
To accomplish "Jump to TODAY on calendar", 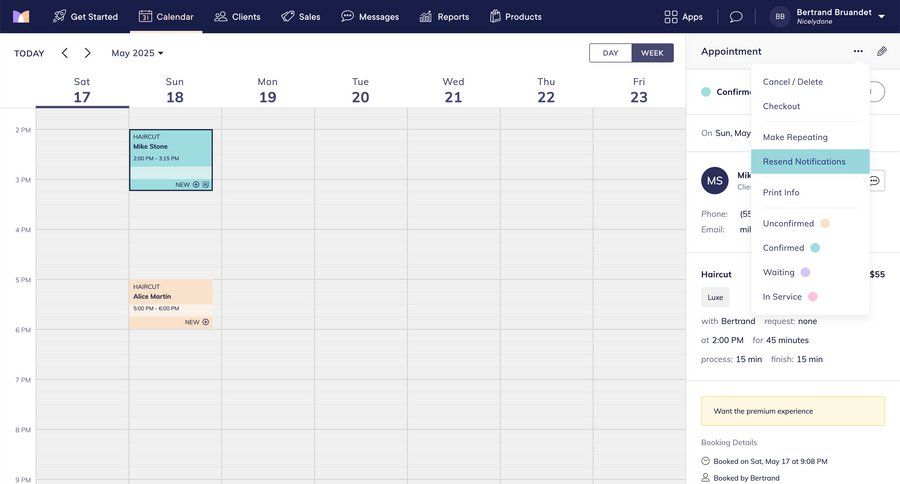I will 29,53.
